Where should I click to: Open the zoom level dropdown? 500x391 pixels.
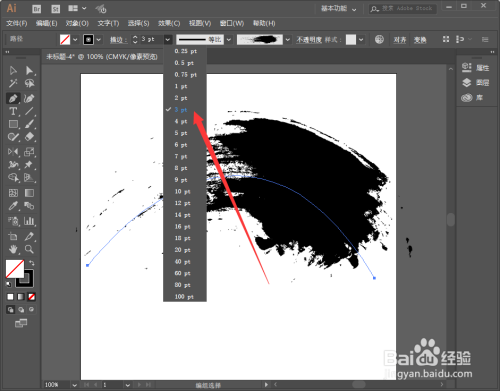click(75, 385)
